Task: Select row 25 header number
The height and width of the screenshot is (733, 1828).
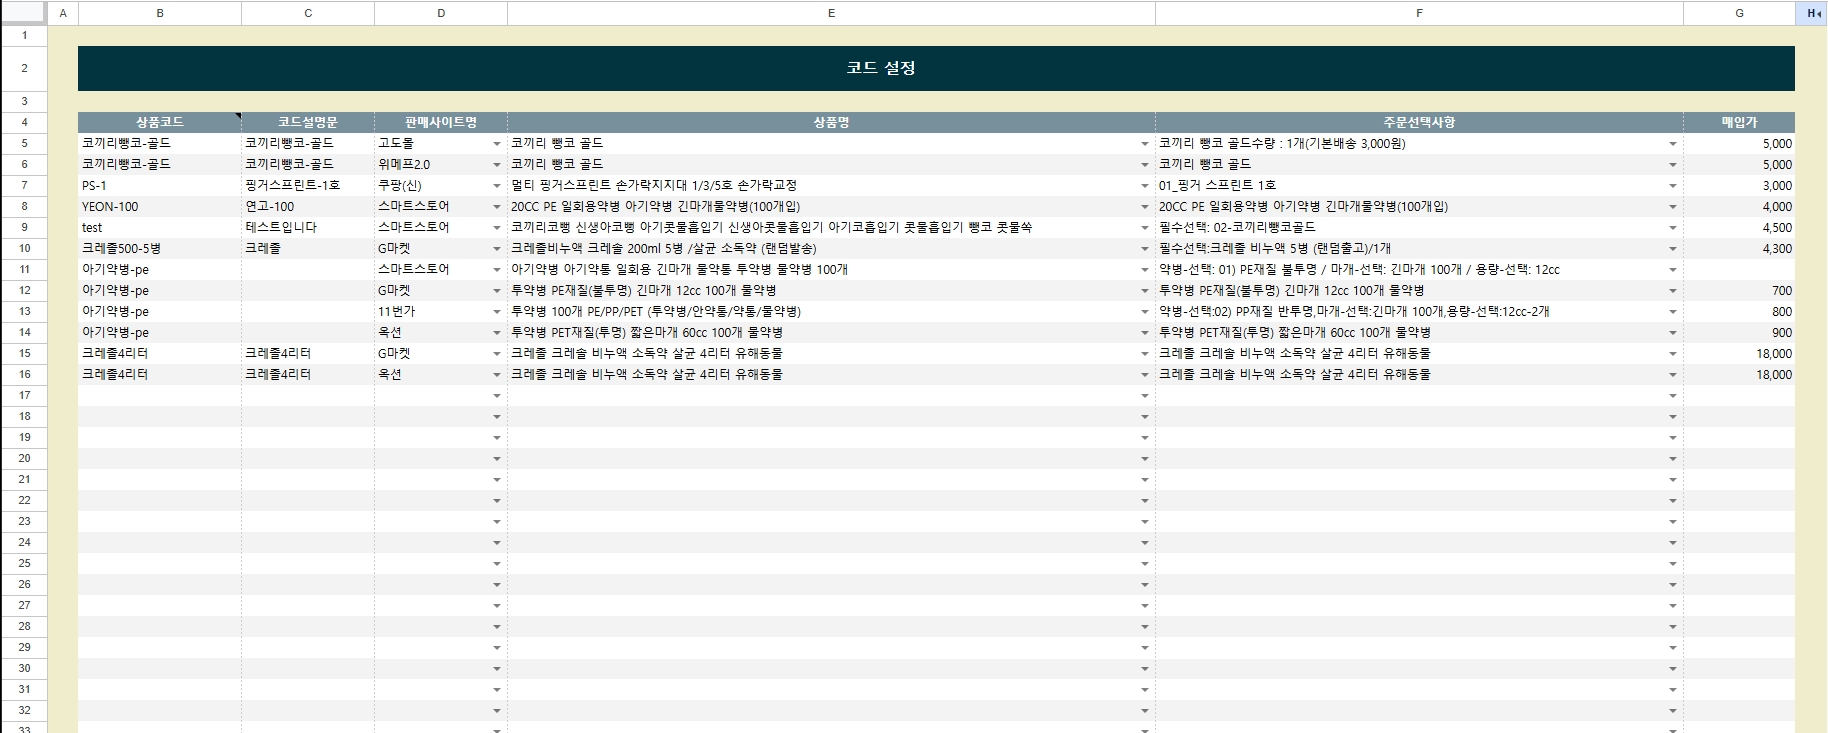Action: tap(24, 563)
